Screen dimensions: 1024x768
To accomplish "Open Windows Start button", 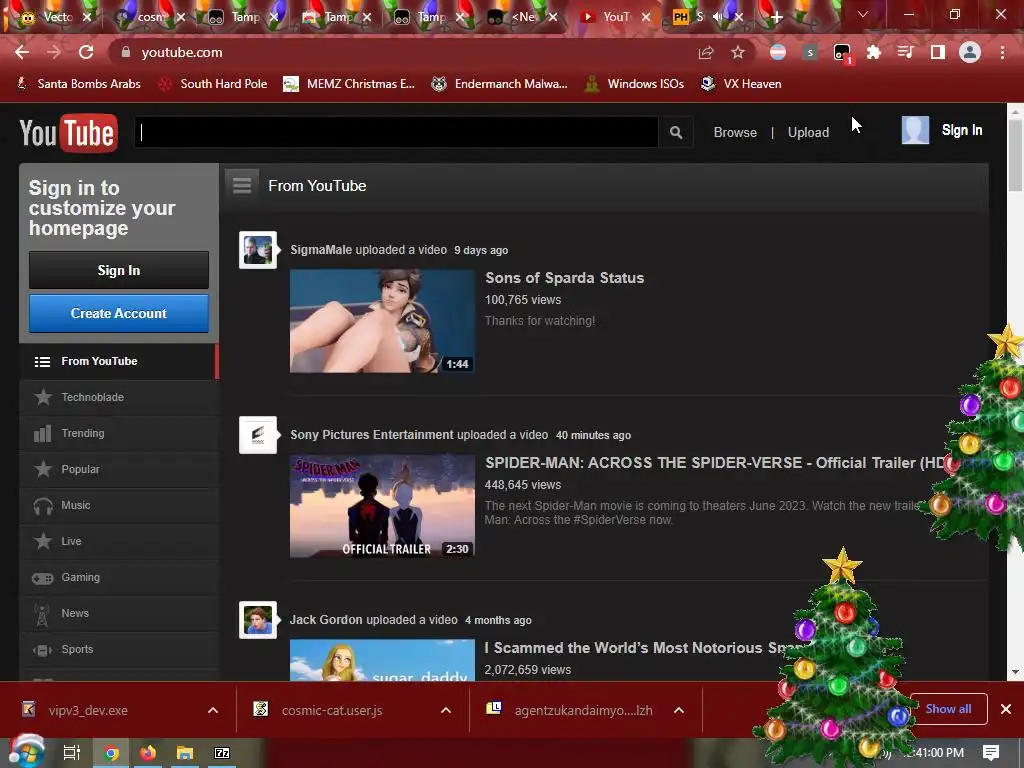I will click(26, 753).
